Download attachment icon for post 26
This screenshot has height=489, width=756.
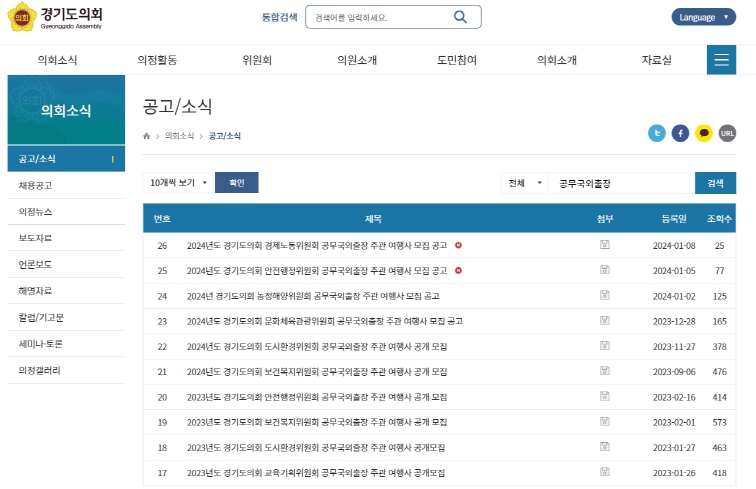[x=605, y=245]
